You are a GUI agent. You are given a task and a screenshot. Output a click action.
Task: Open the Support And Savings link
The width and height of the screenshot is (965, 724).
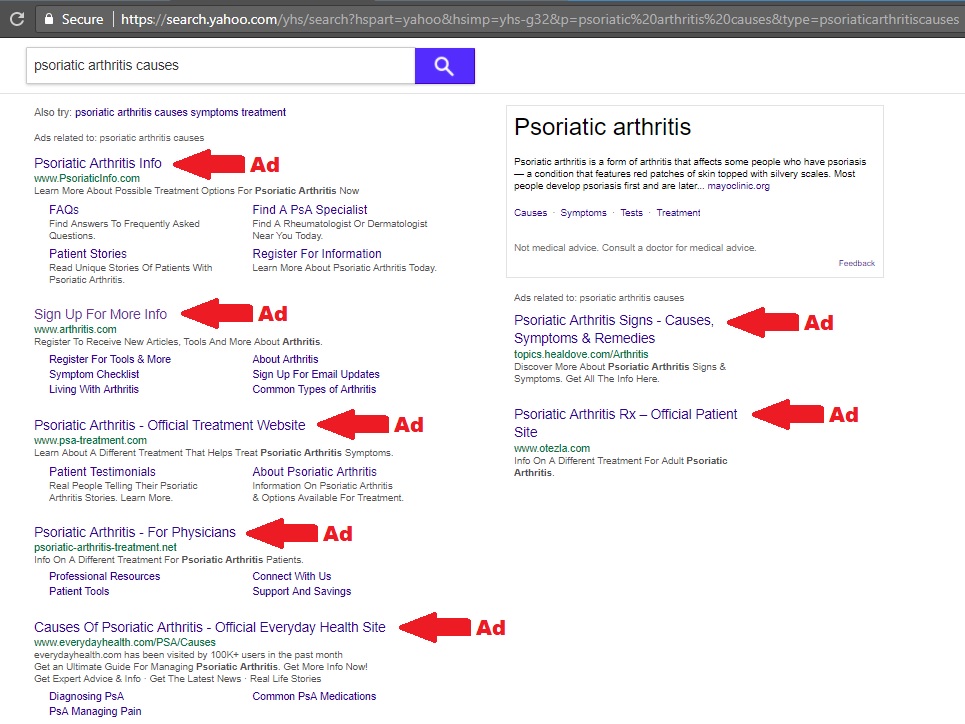click(302, 591)
